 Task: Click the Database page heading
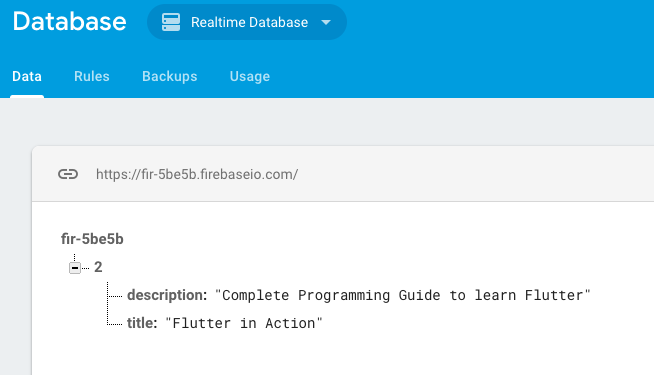point(69,21)
